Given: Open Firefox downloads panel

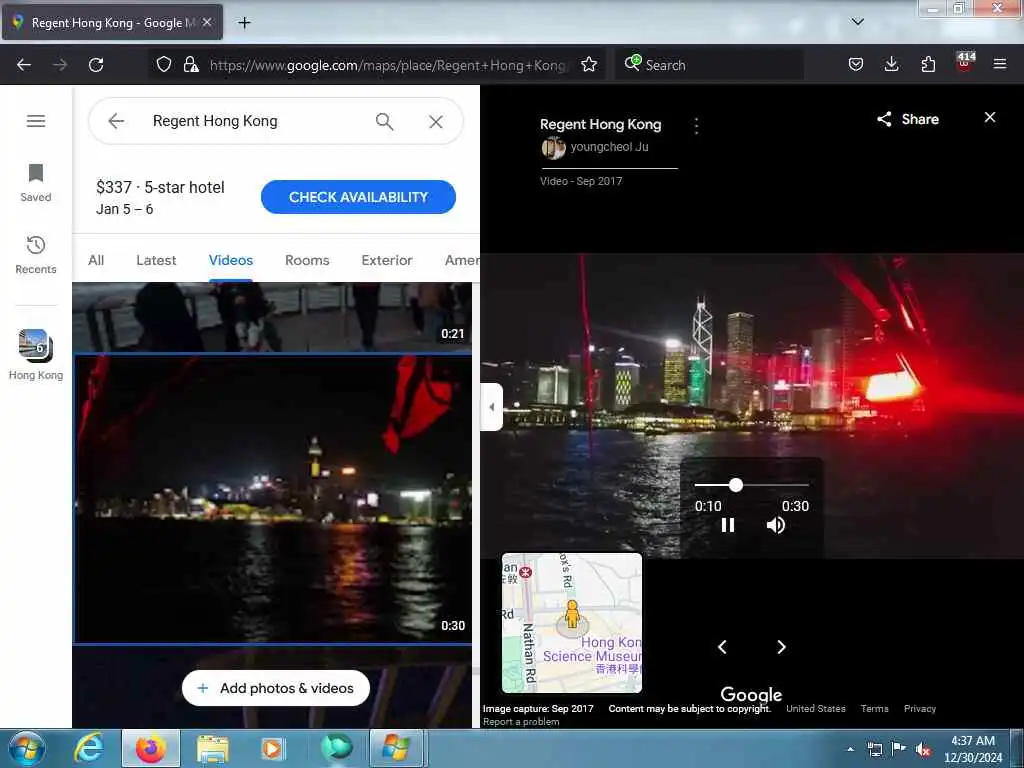Looking at the screenshot, I should pos(891,64).
